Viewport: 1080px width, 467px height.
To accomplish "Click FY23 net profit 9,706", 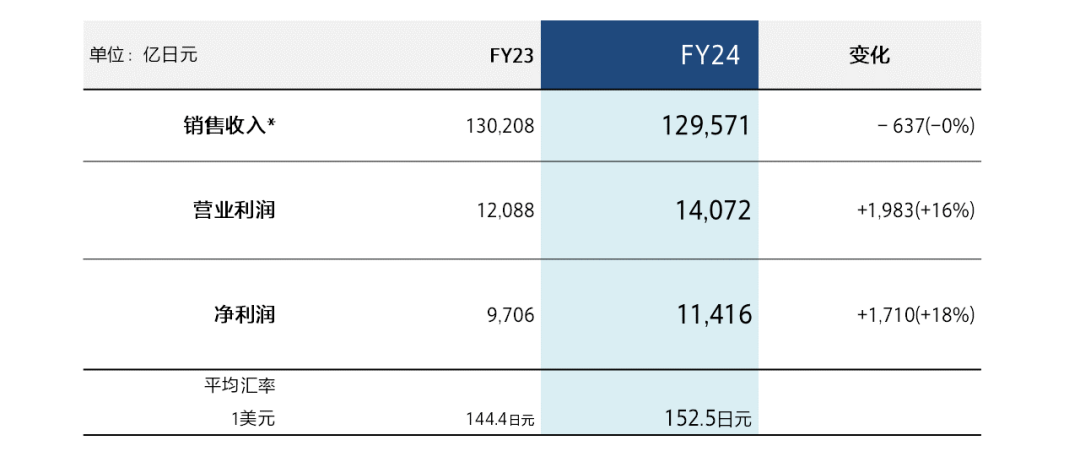I will [510, 315].
